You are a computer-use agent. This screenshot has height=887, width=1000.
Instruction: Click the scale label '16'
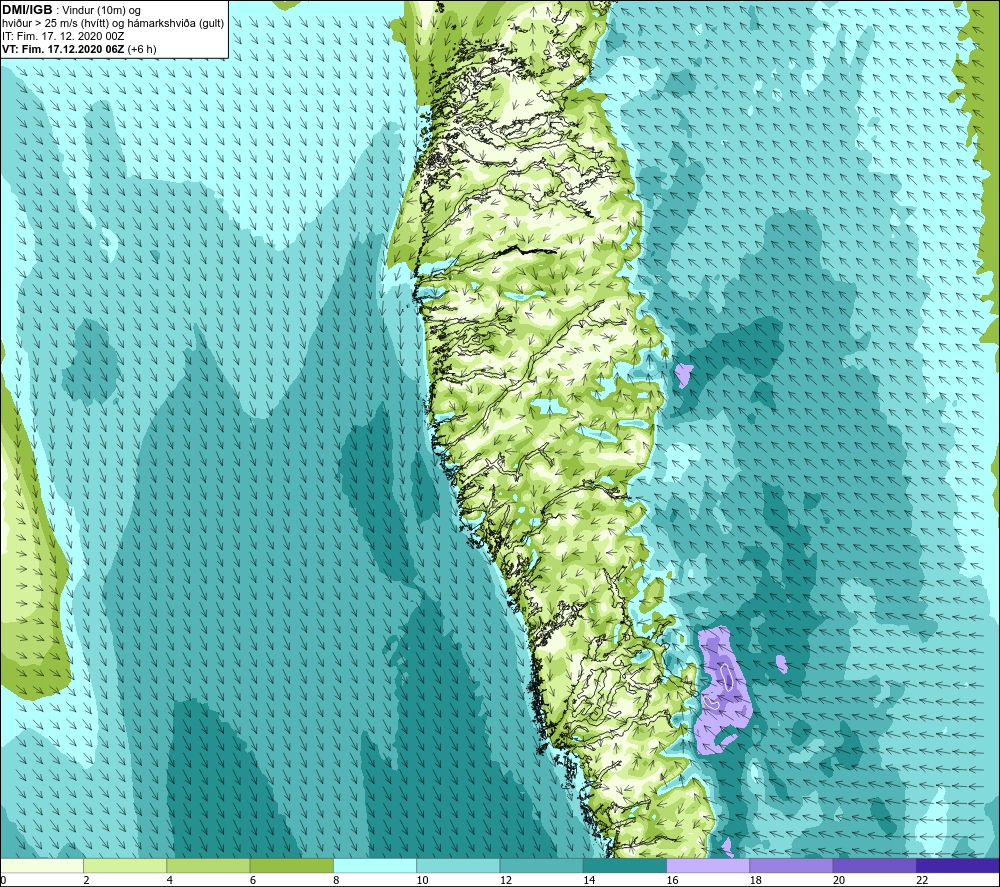[672, 880]
